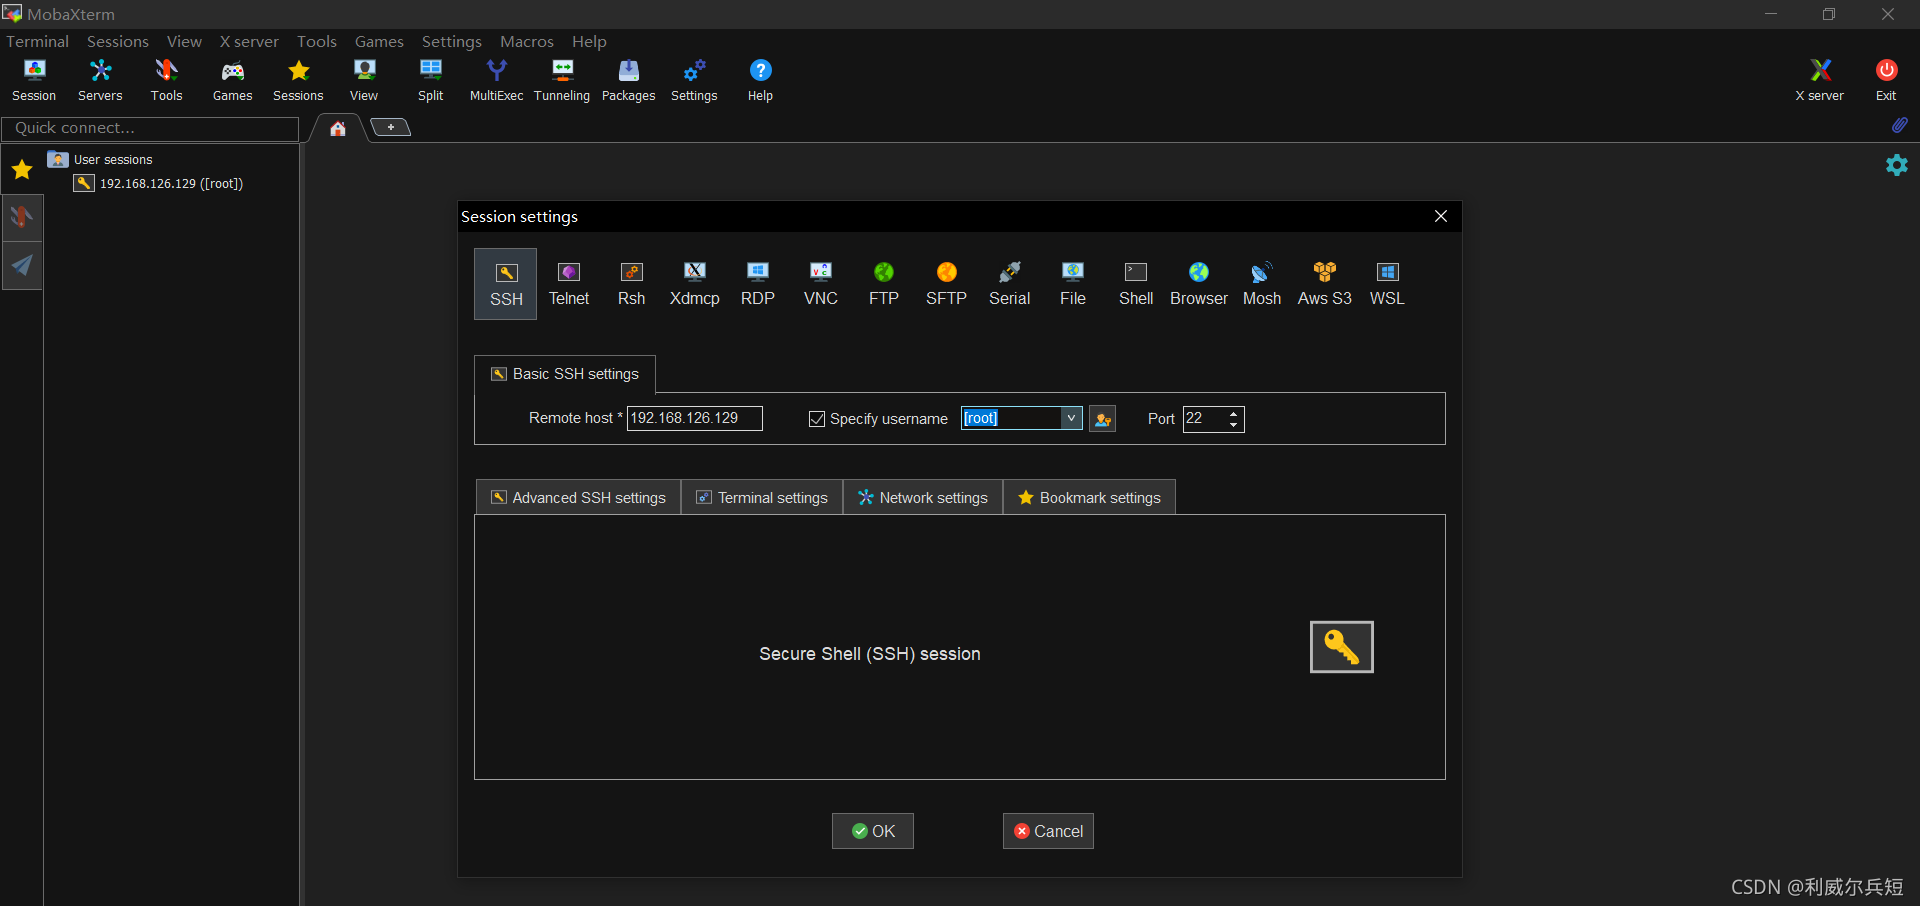Toggle the Specify username checkbox
Image resolution: width=1920 pixels, height=906 pixels.
coord(817,419)
